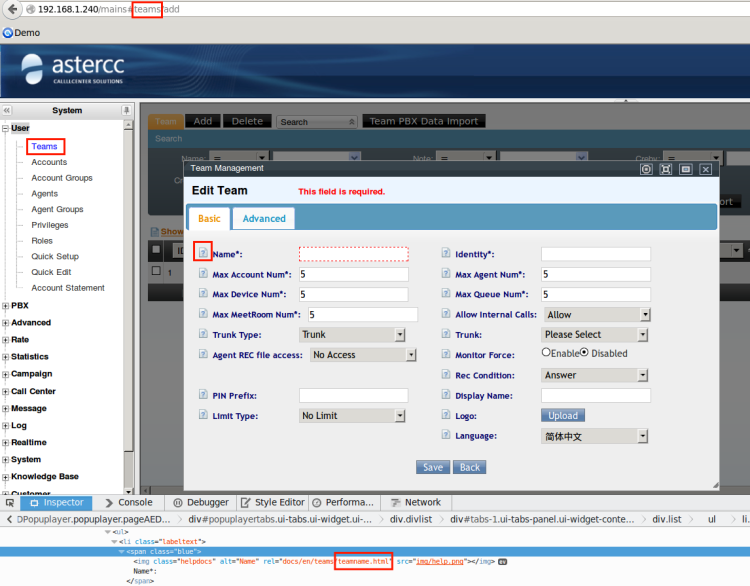Select Enable radio for Monitor Force
Image resolution: width=750 pixels, height=586 pixels.
coord(546,353)
